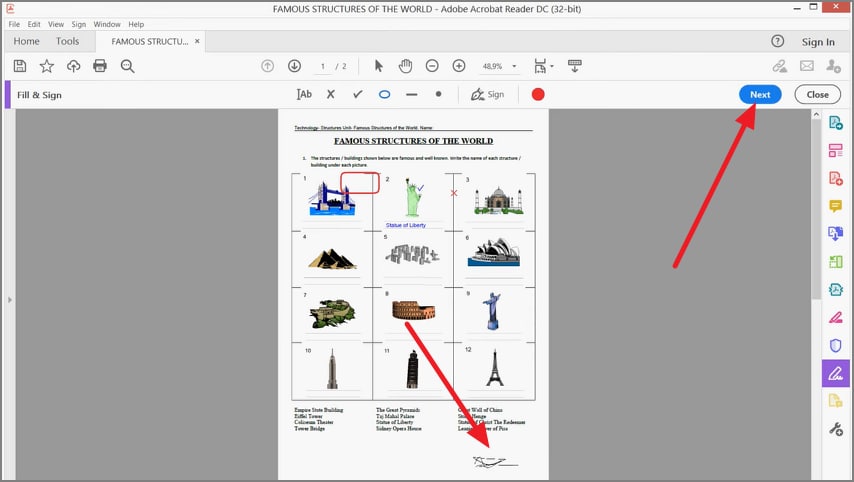854x482 pixels.
Task: Zoom out with the minus circle
Action: pos(432,66)
